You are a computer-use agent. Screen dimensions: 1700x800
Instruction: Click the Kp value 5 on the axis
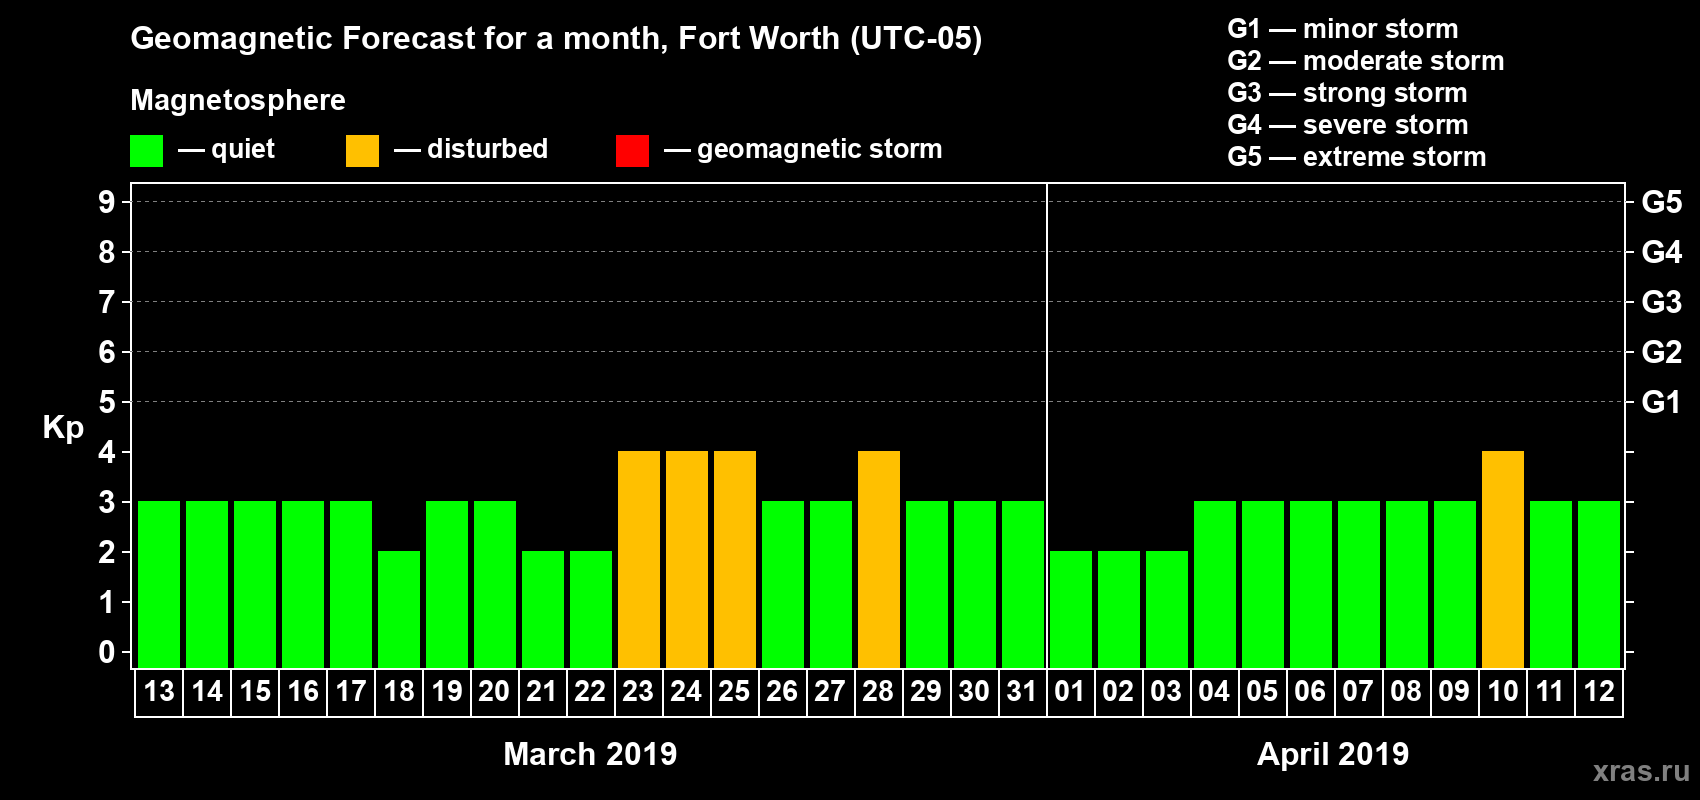107,402
